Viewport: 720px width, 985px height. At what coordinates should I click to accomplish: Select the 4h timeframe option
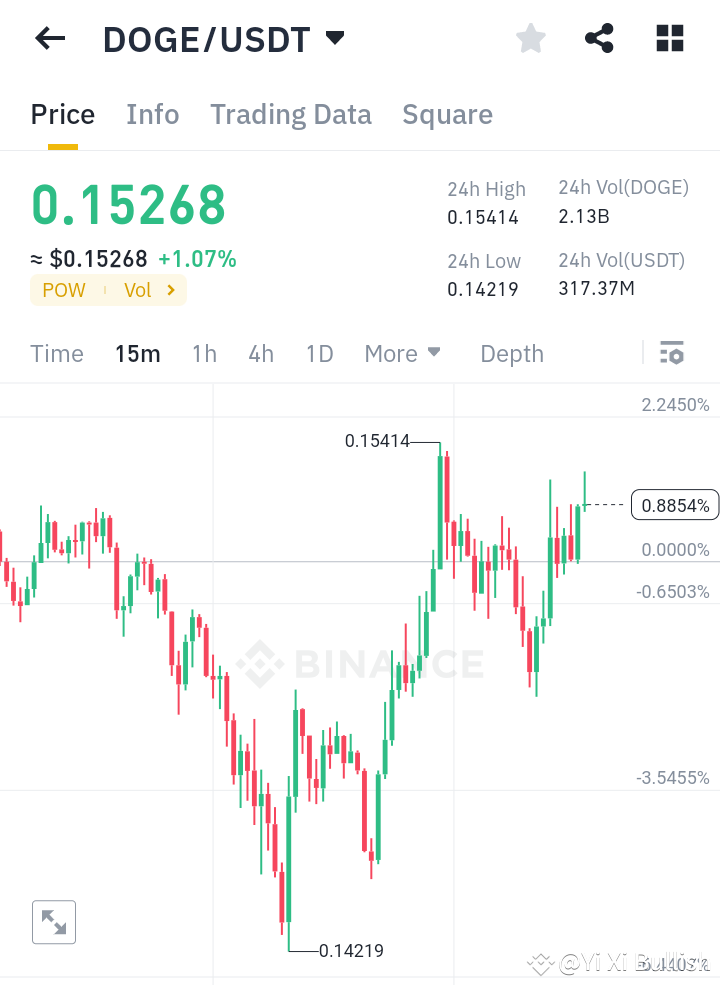point(260,353)
